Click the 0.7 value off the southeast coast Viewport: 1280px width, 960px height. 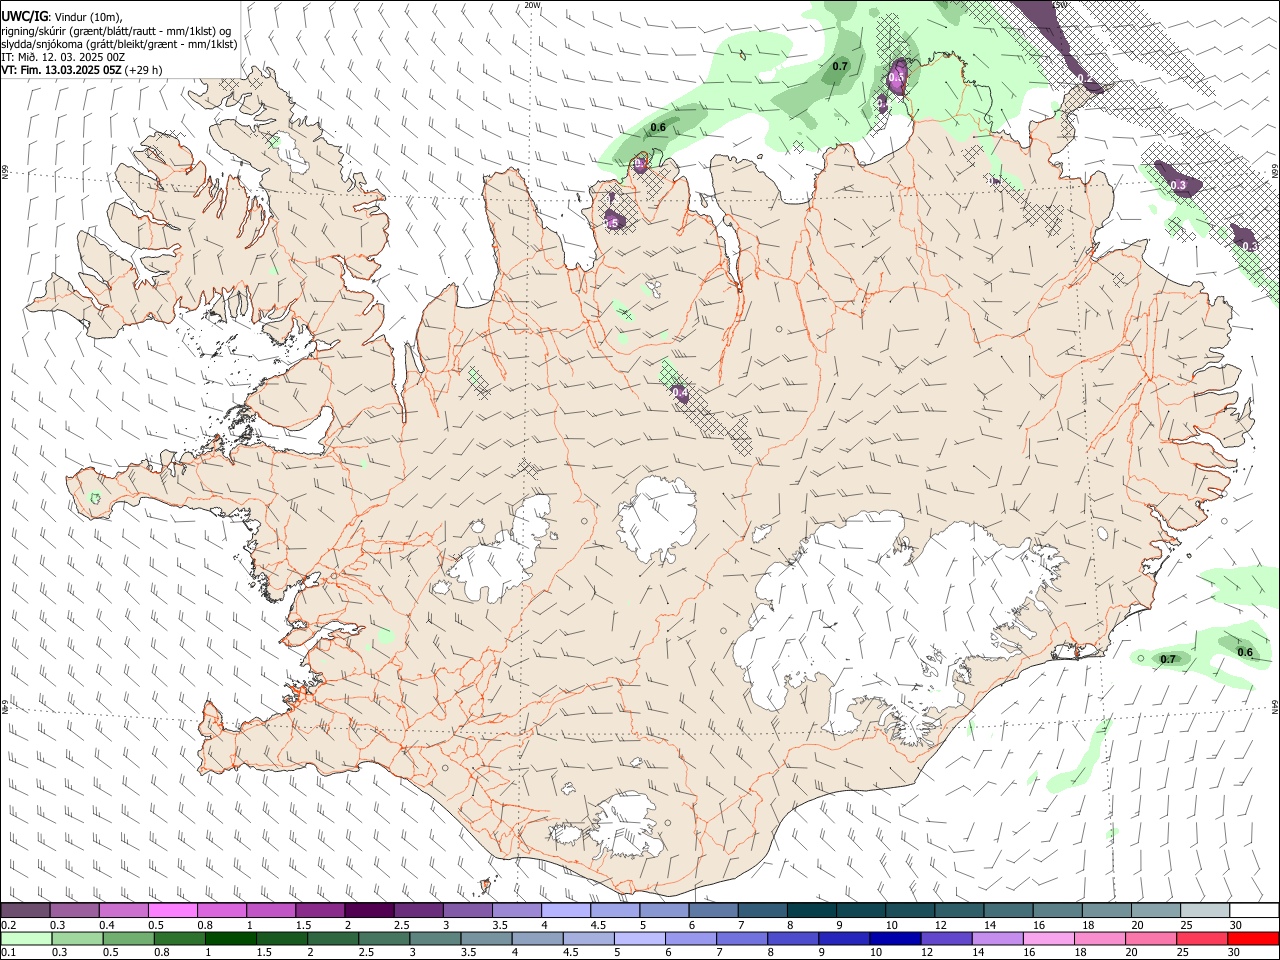point(1167,659)
